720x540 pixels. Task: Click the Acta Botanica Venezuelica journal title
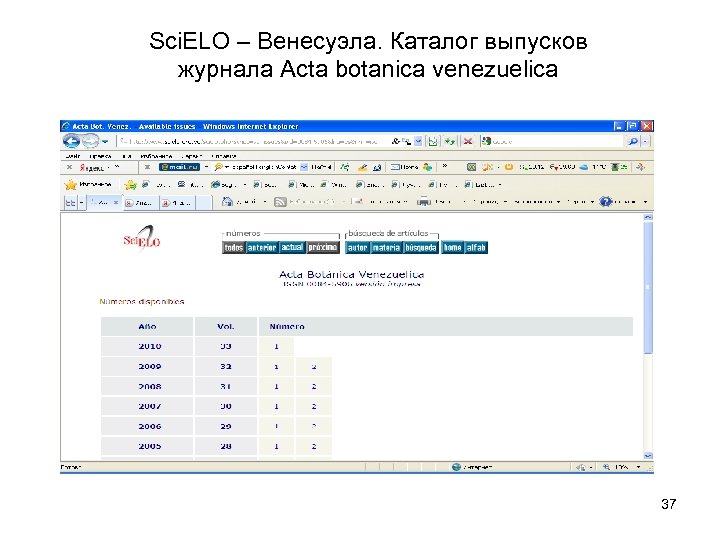click(x=351, y=275)
